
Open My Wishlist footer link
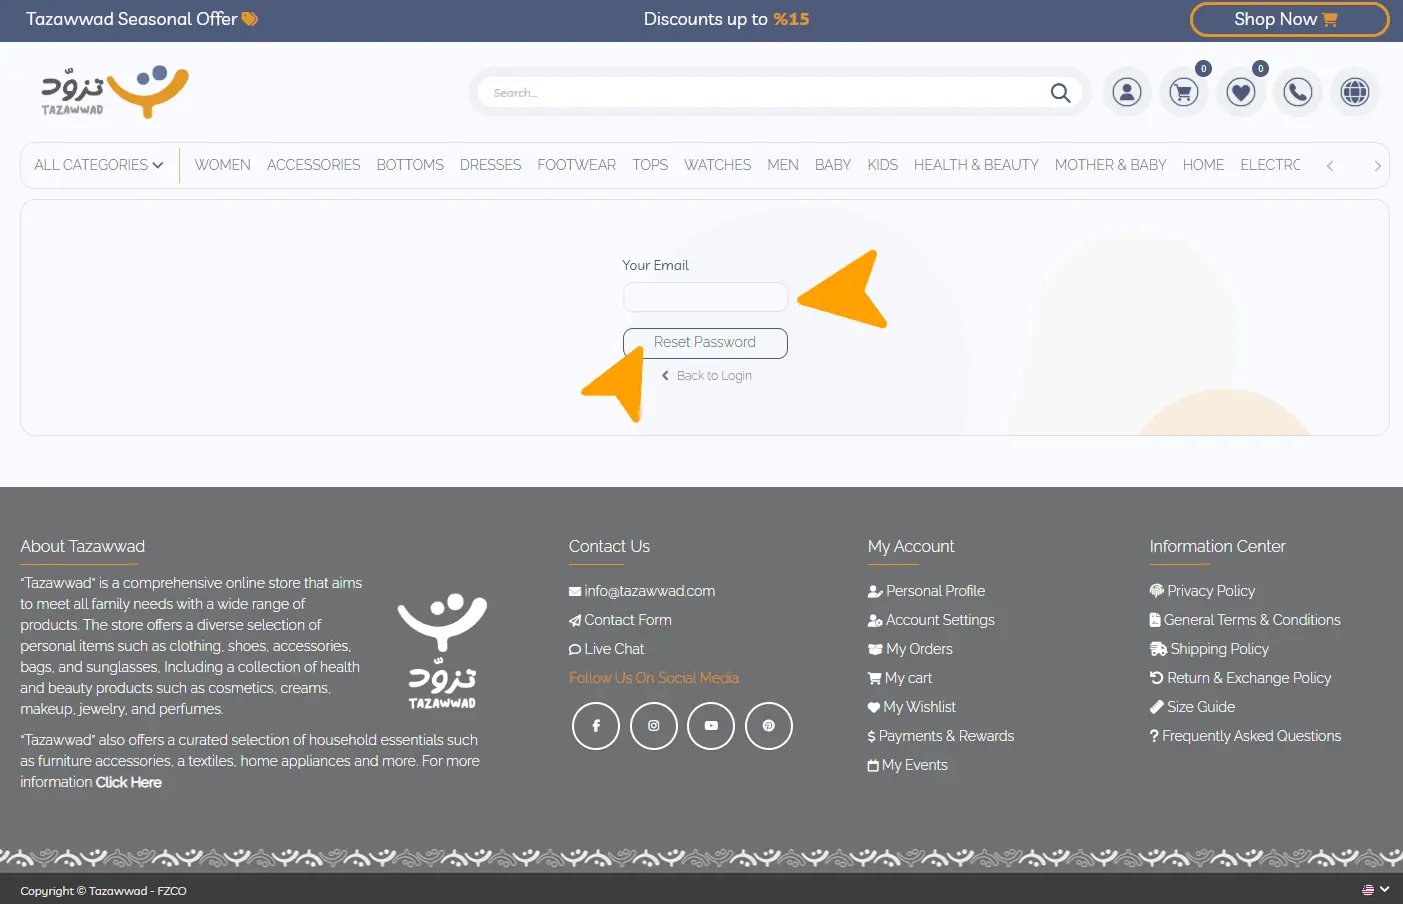pyautogui.click(x=912, y=707)
